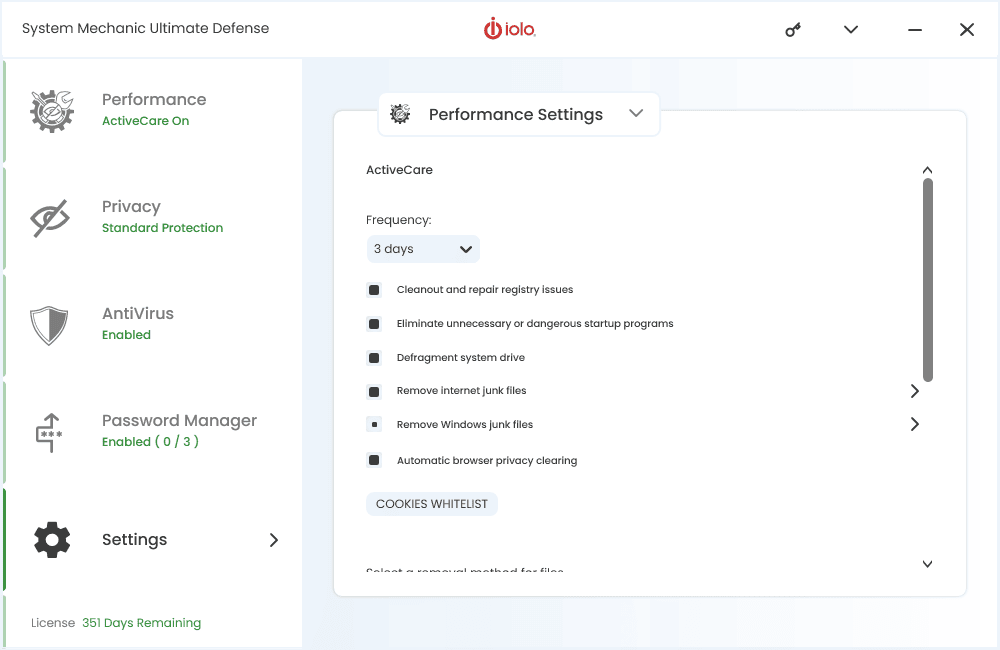Click the AntiVirus Enabled status text
Screen dimensions: 1000x650
click(126, 335)
